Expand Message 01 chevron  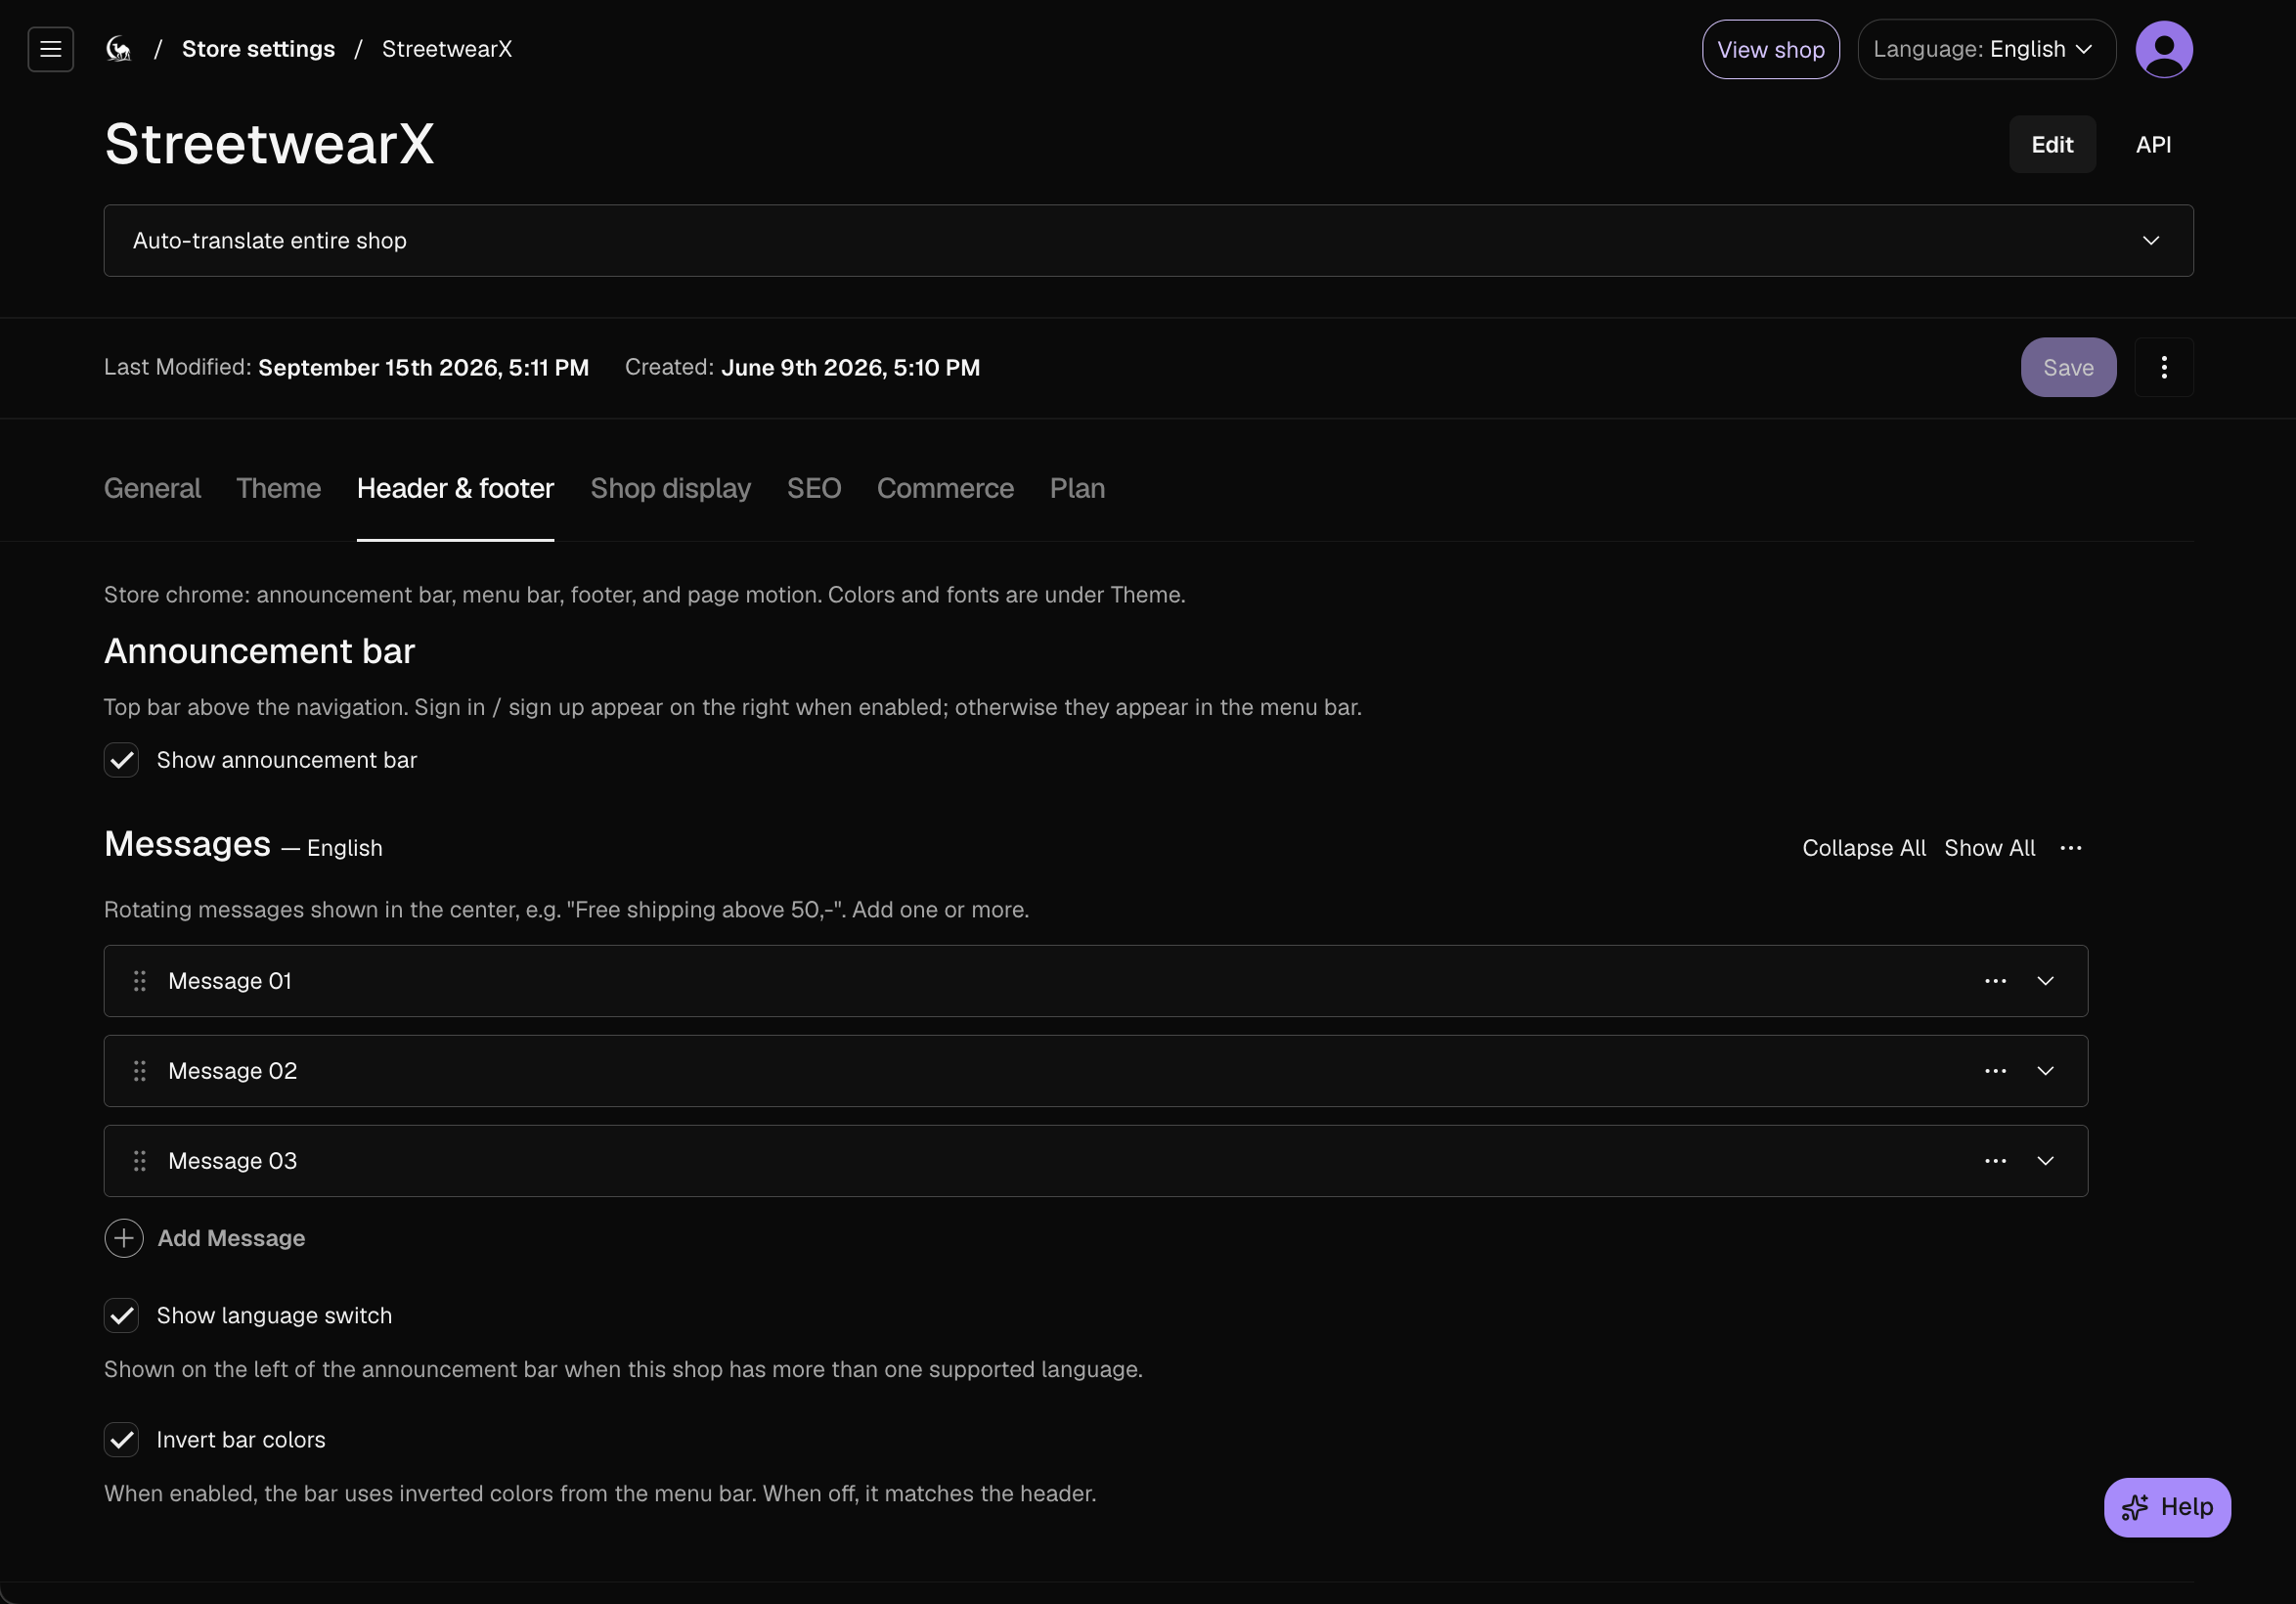[x=2046, y=981]
